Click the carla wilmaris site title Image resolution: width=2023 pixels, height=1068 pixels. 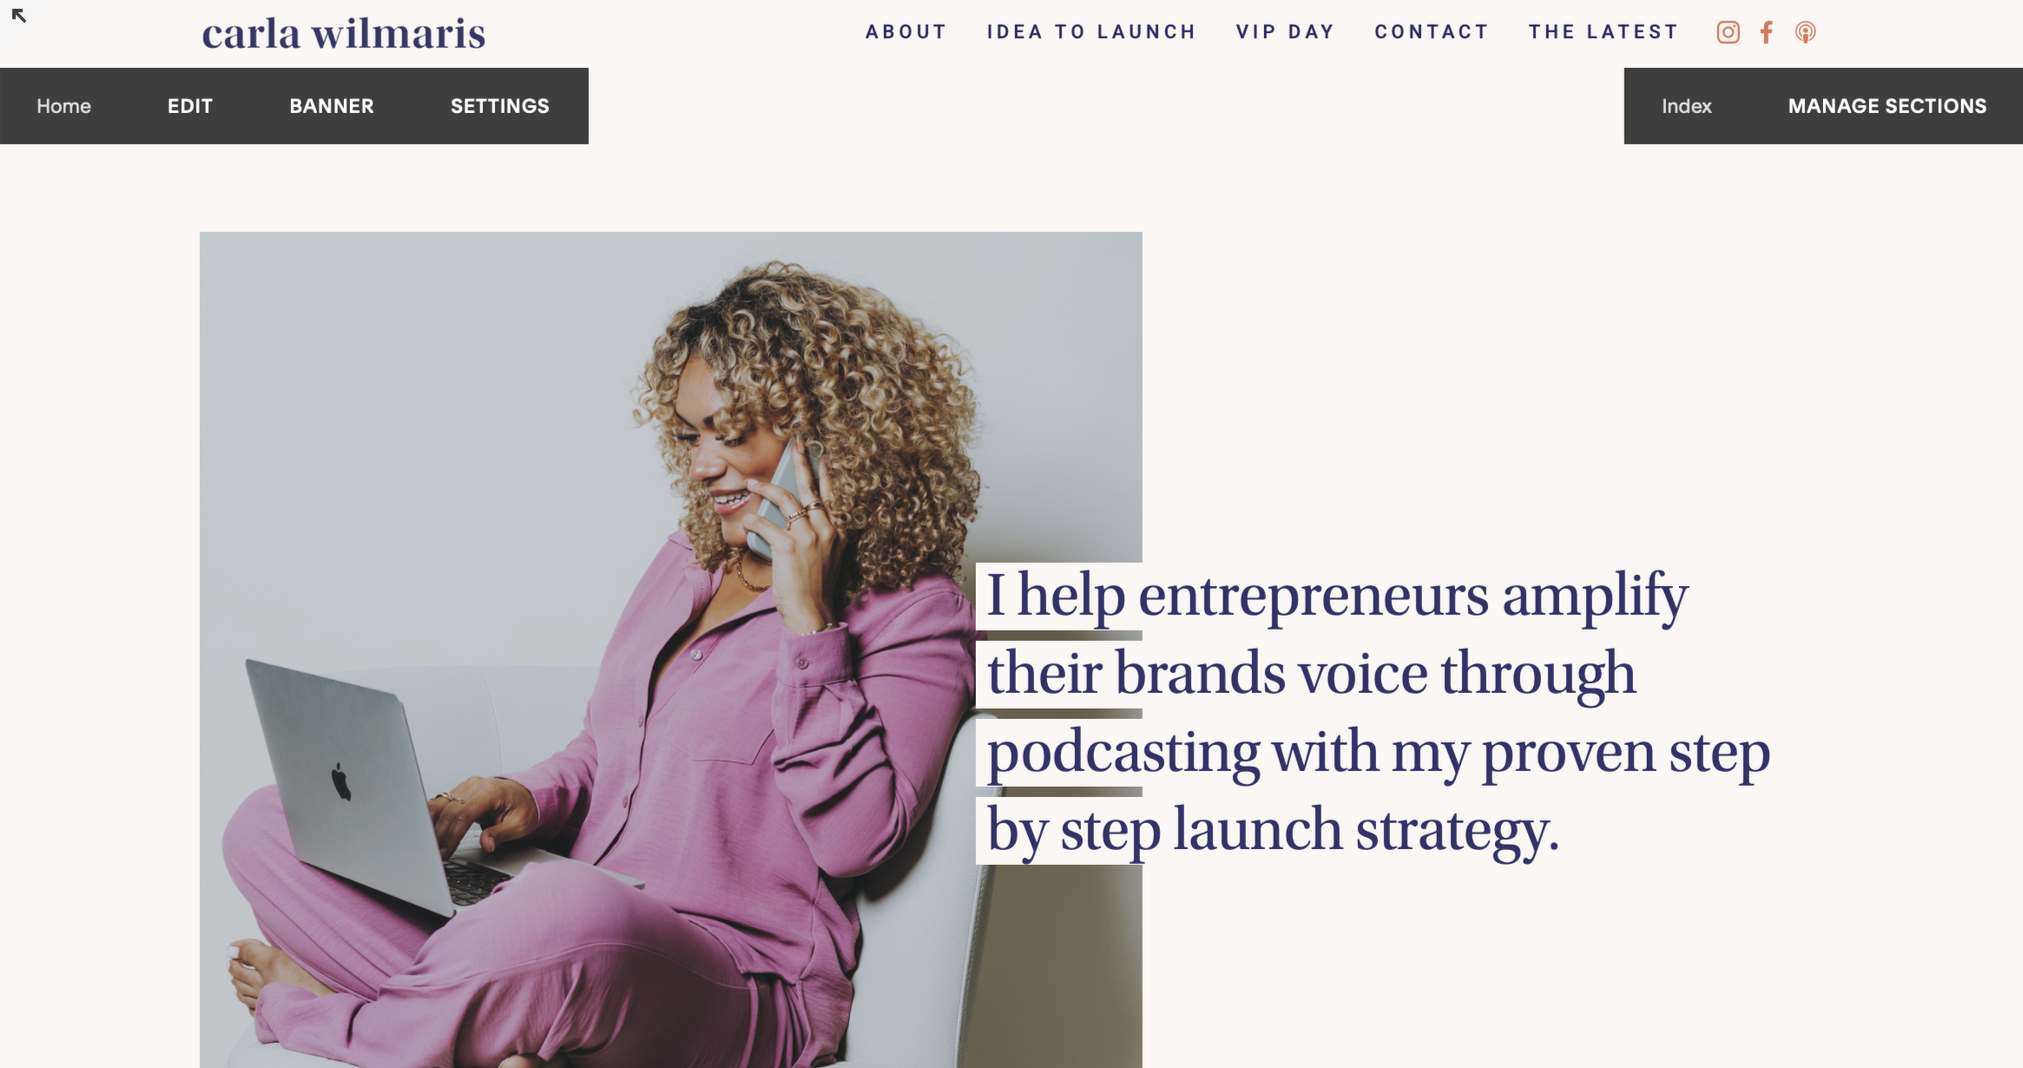(x=343, y=33)
